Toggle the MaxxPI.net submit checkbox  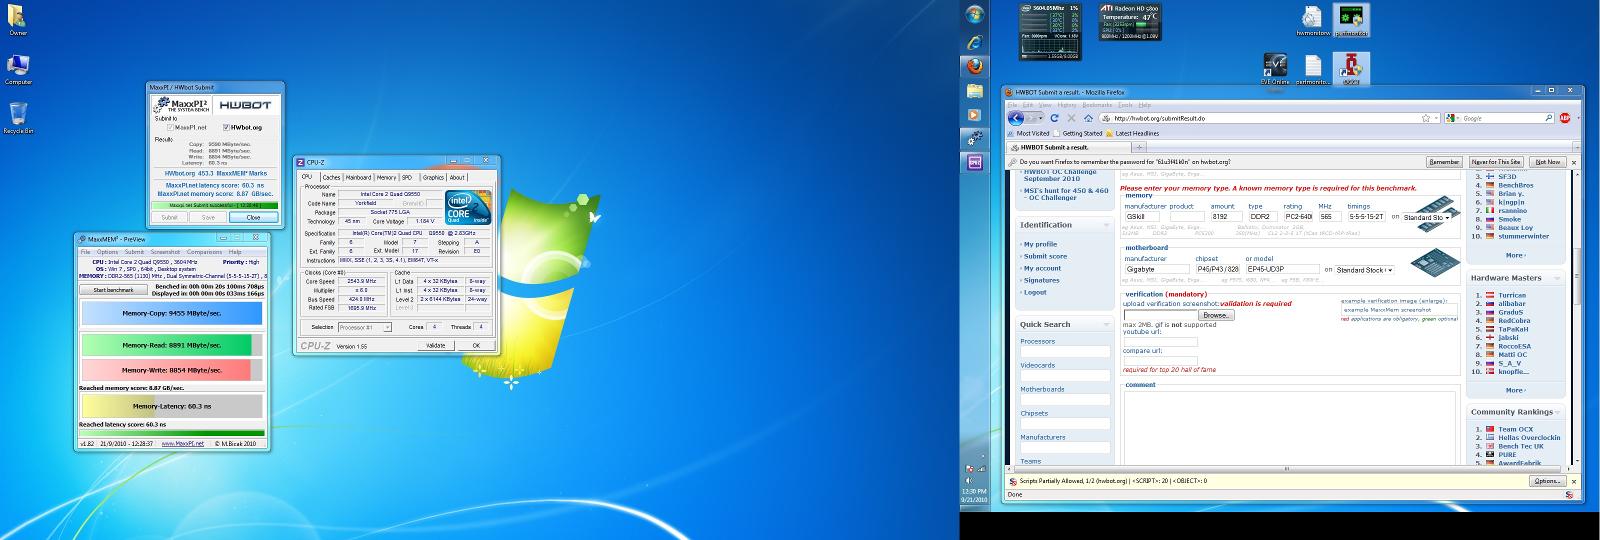coord(171,127)
